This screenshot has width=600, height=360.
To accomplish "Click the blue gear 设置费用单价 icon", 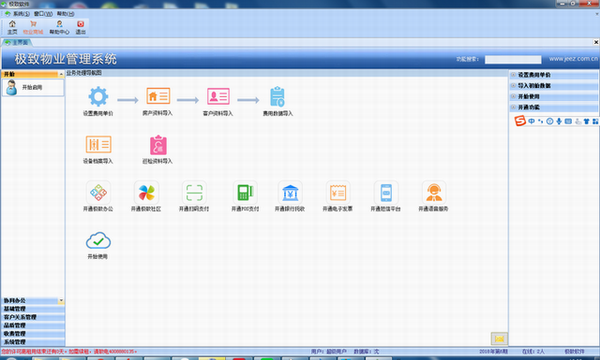I will (98, 96).
